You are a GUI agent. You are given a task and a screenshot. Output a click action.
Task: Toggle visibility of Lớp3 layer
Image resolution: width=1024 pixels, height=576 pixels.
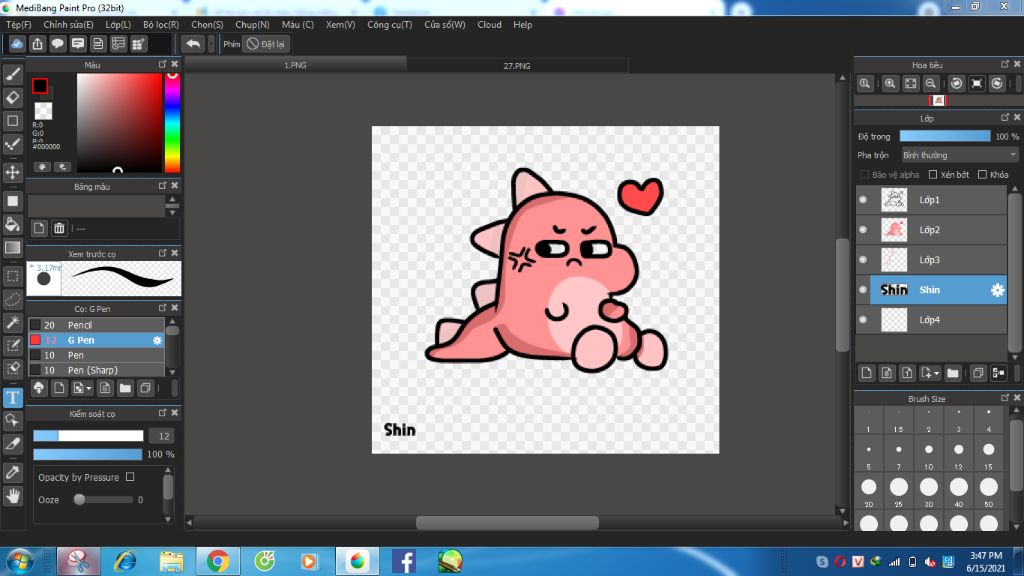pyautogui.click(x=863, y=259)
